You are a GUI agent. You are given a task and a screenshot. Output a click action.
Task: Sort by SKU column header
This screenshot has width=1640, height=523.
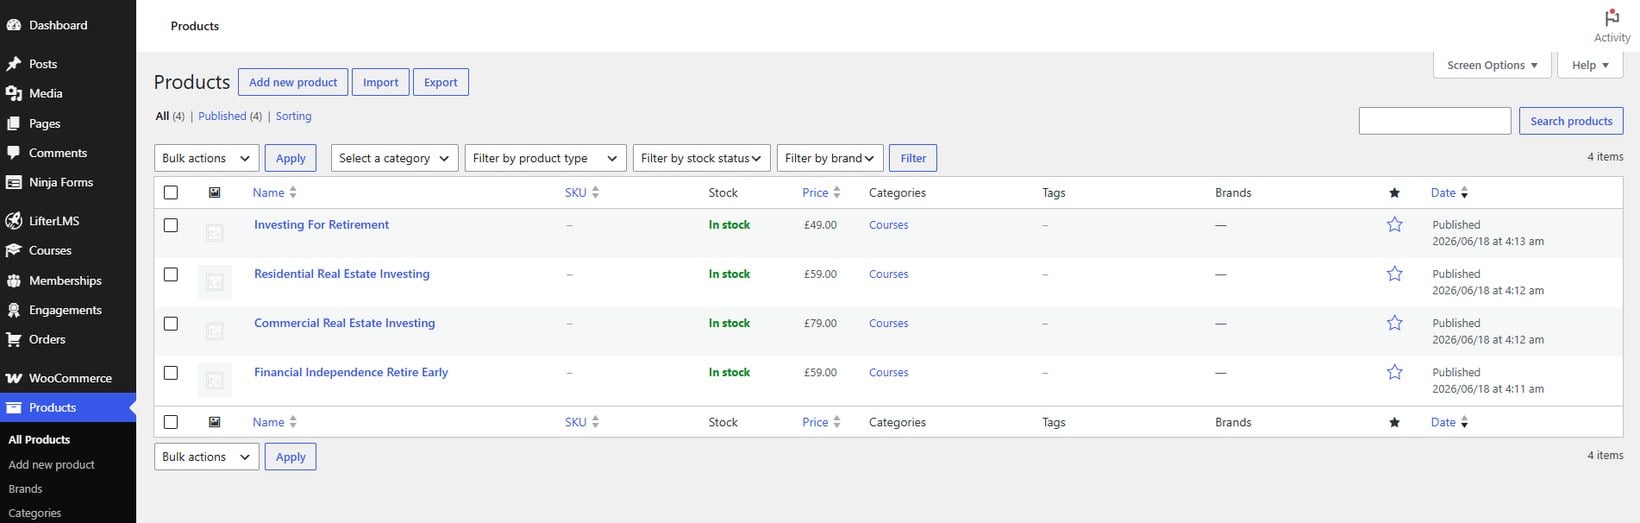(x=581, y=193)
